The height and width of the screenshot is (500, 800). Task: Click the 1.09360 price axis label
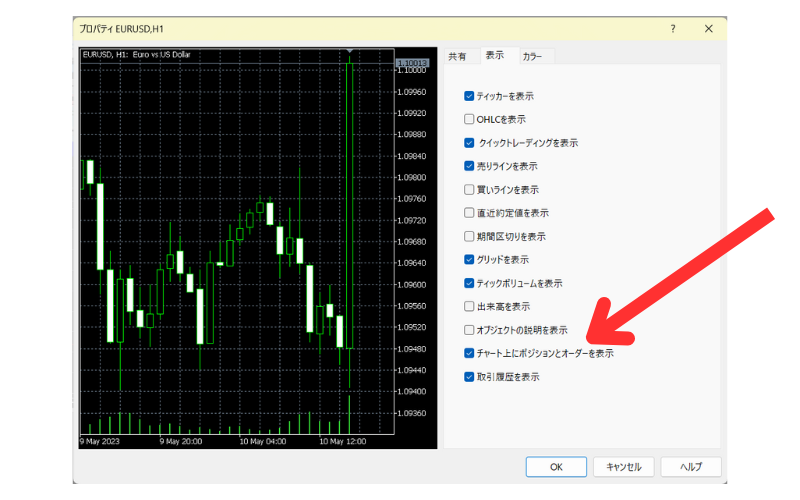pyautogui.click(x=411, y=413)
